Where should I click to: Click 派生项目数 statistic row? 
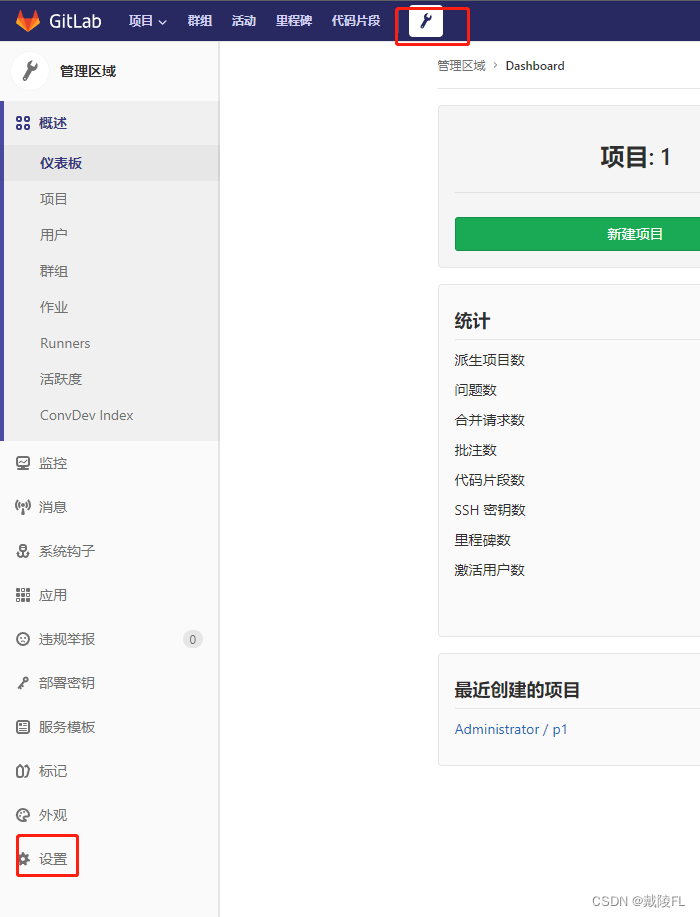point(489,360)
